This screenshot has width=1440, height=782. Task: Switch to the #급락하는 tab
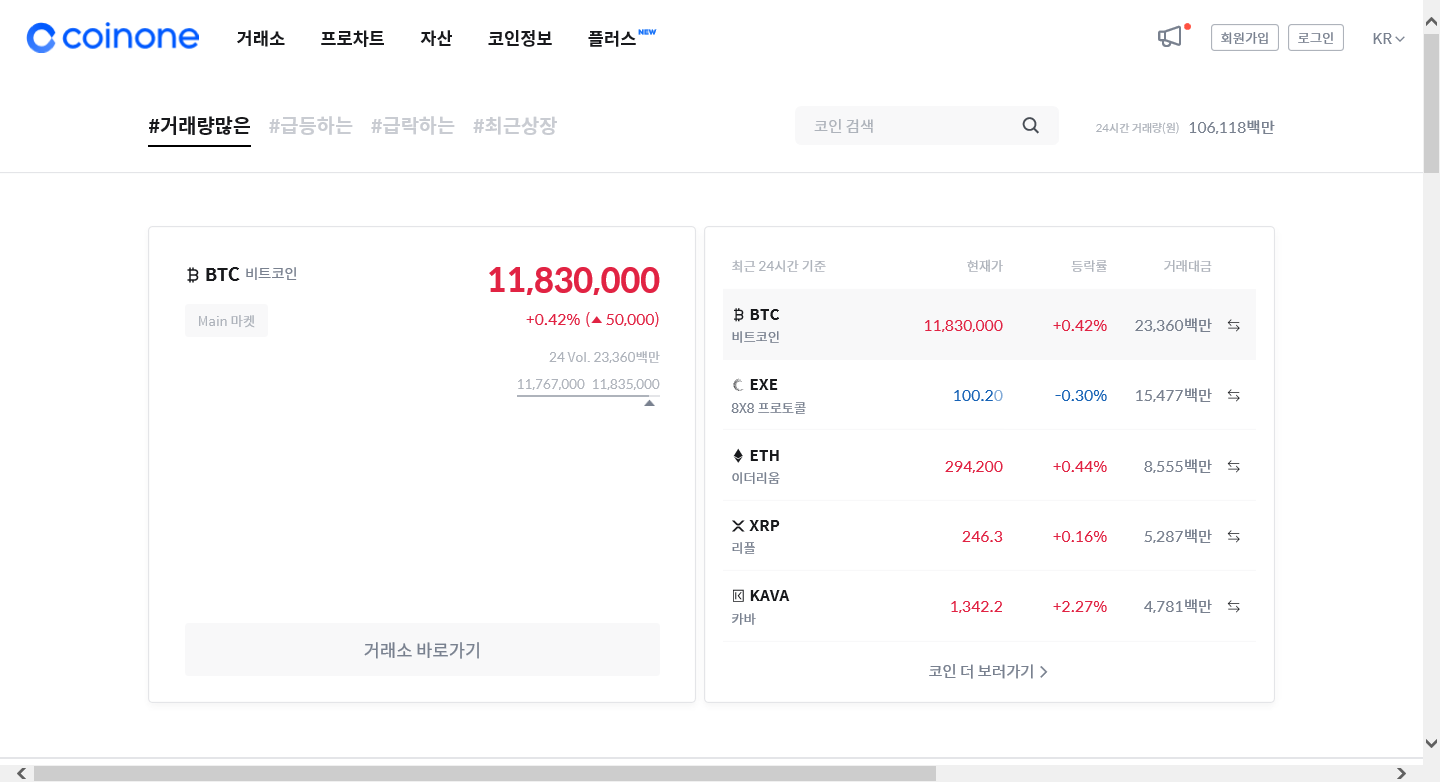(413, 126)
